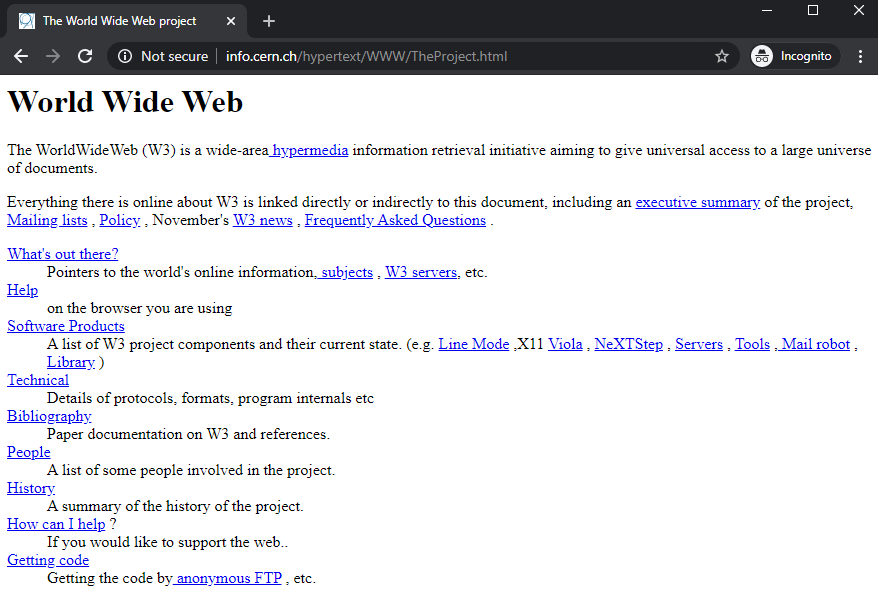Click the browser forward arrow
Viewport: 878px width, 610px height.
[x=53, y=56]
